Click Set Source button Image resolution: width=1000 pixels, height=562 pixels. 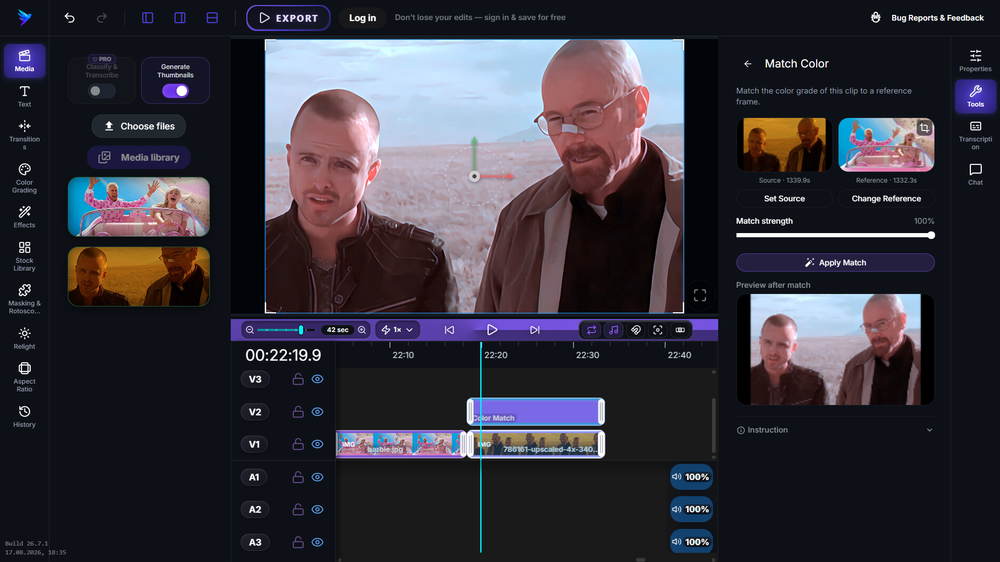click(784, 198)
